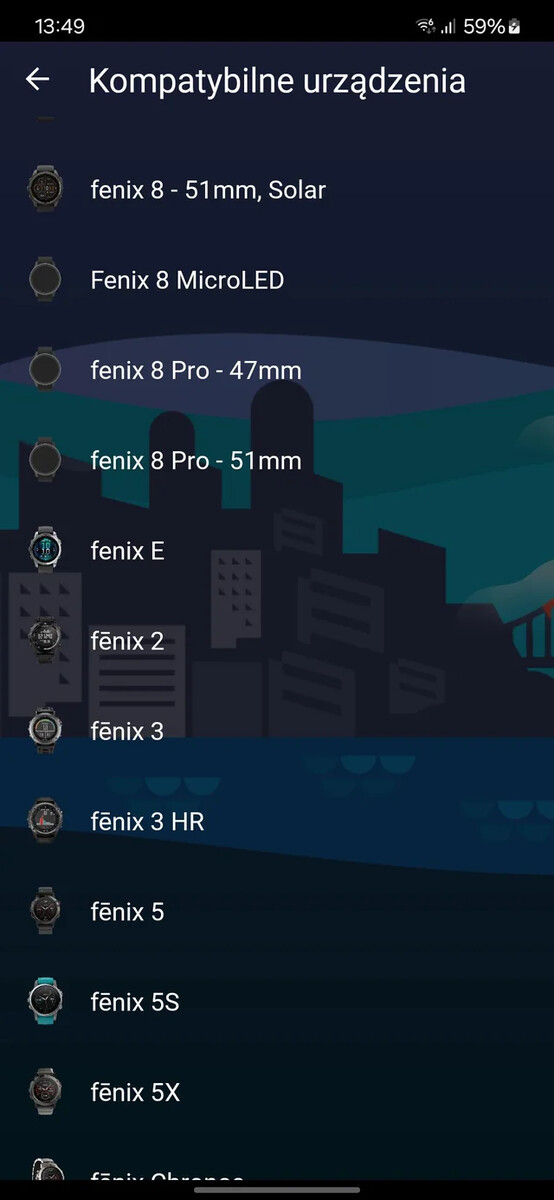Select fenix 8 - 51mm, Solar entry
Screen dimensions: 554x1200
tap(277, 189)
